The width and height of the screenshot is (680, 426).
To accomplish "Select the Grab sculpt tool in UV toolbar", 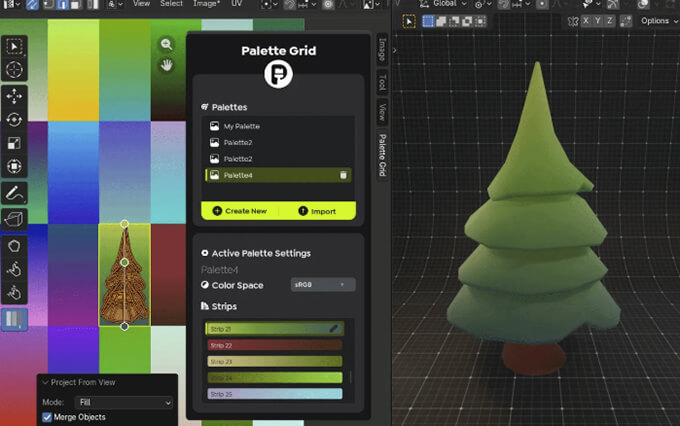I will (15, 269).
